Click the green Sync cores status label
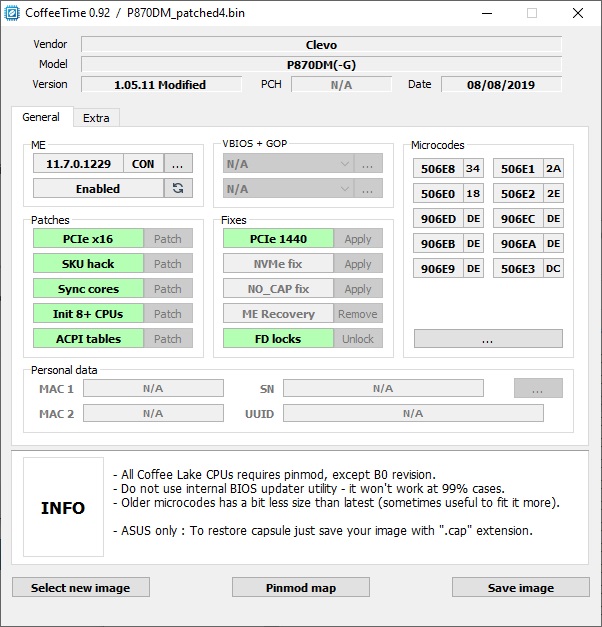Viewport: 602px width, 627px height. pos(88,288)
